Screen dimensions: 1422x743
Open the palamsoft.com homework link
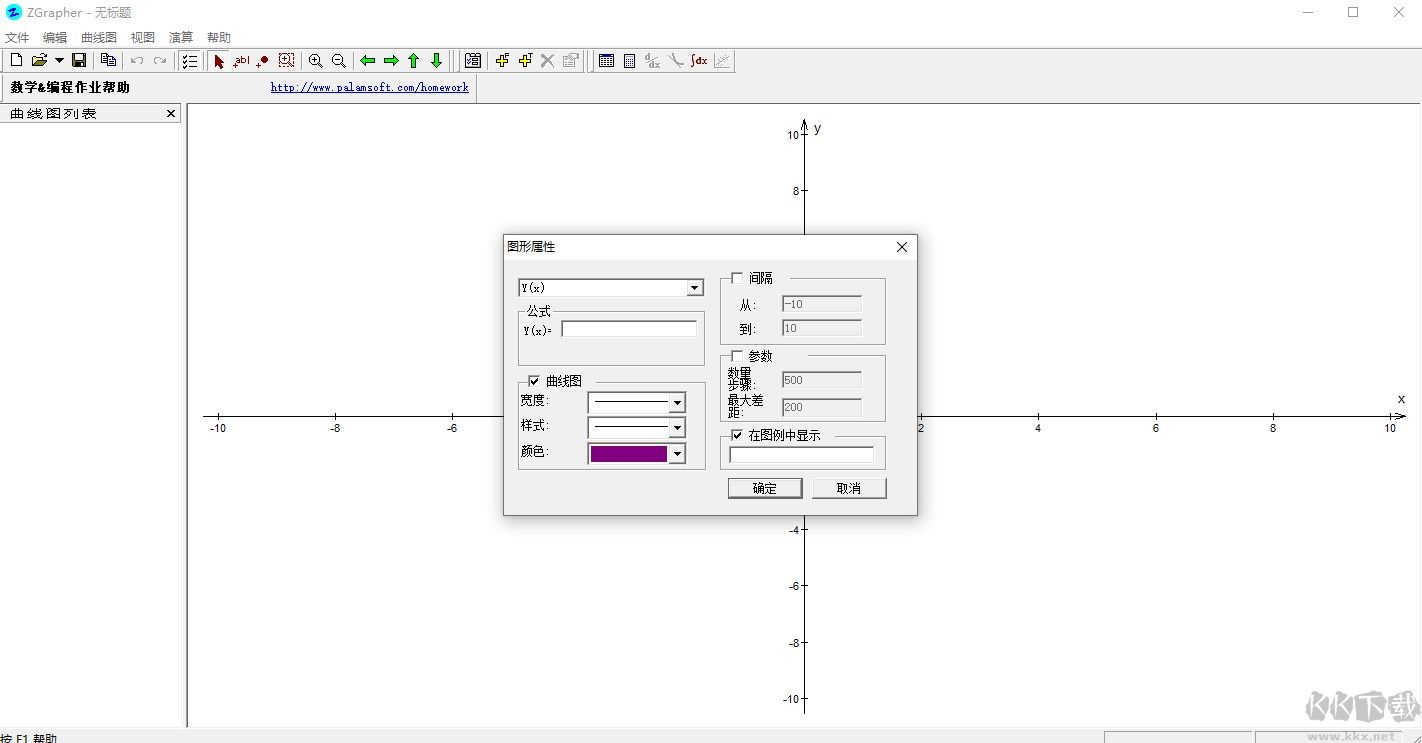point(369,88)
